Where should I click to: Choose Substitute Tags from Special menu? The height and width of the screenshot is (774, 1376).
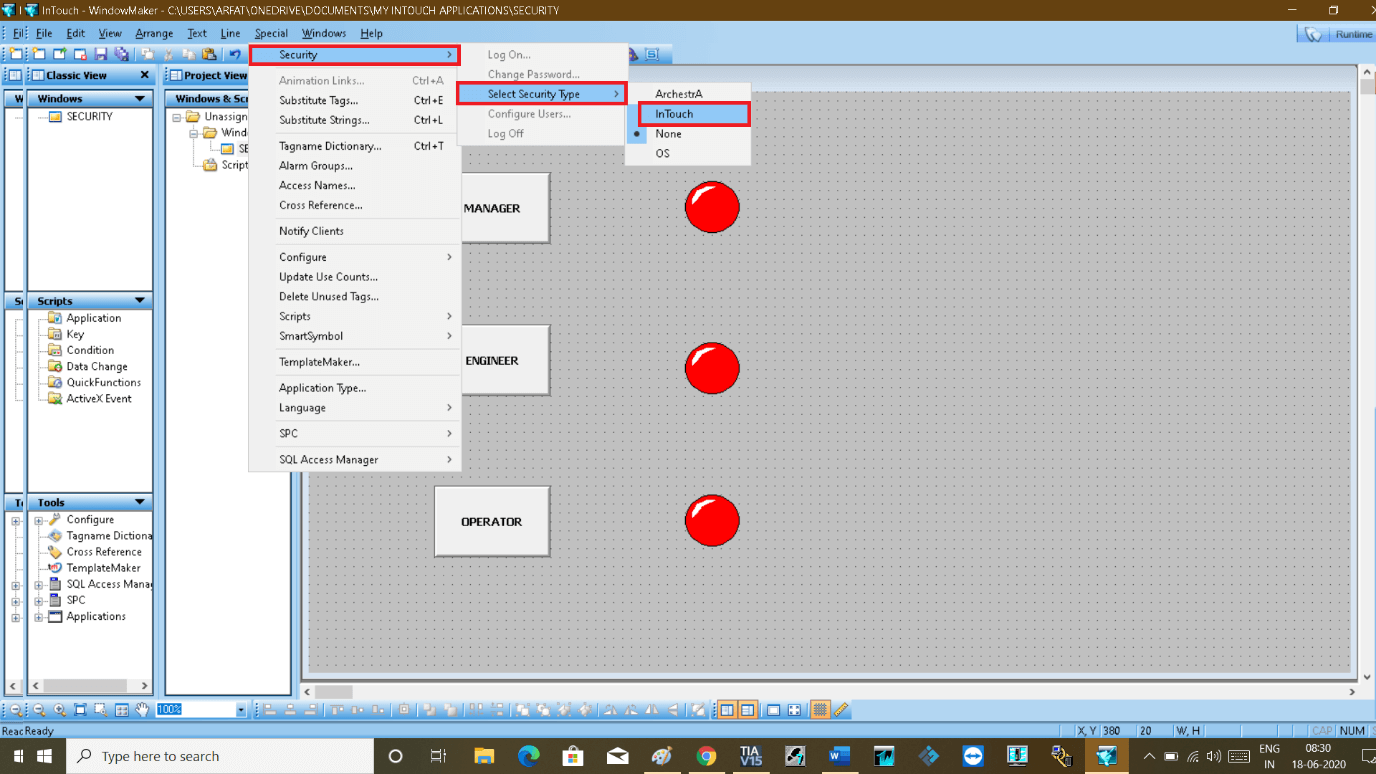tap(355, 100)
